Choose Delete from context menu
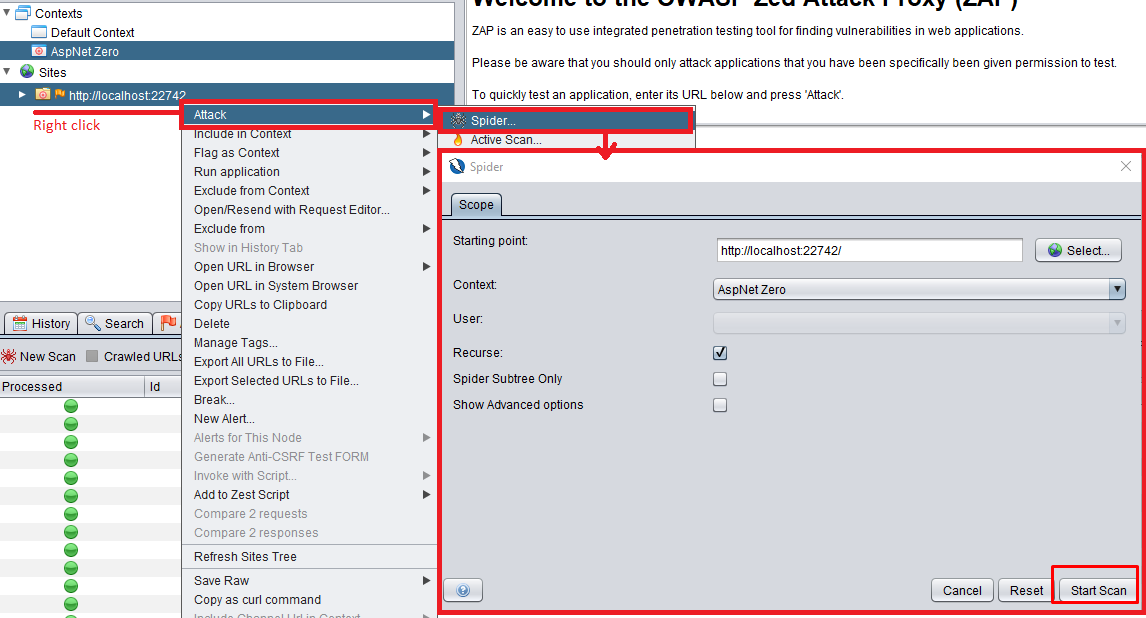Screen dimensions: 1146x618 [310, 324]
